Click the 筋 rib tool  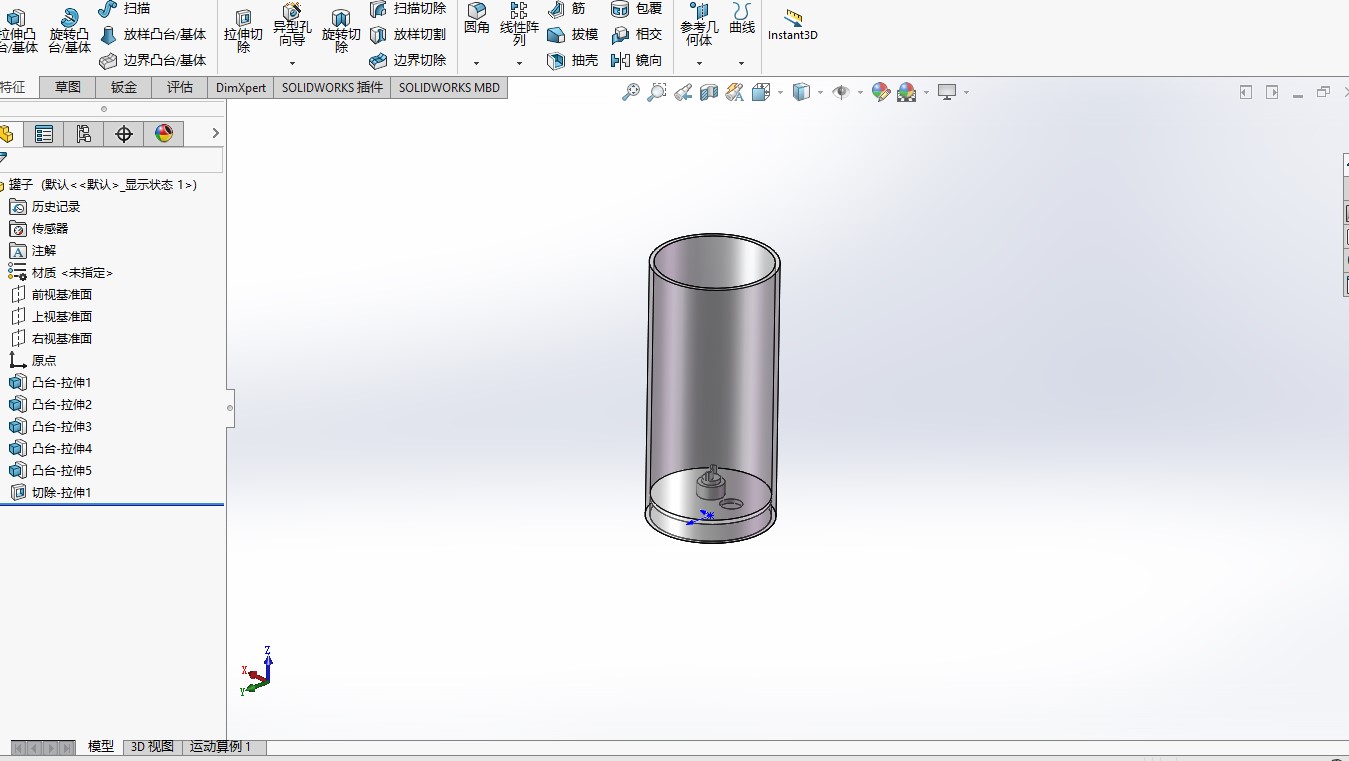tap(567, 8)
